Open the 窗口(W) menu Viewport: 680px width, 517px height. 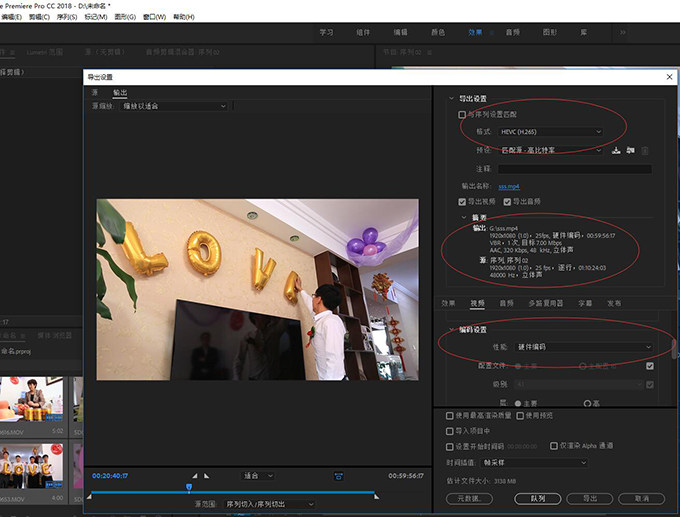pyautogui.click(x=154, y=17)
